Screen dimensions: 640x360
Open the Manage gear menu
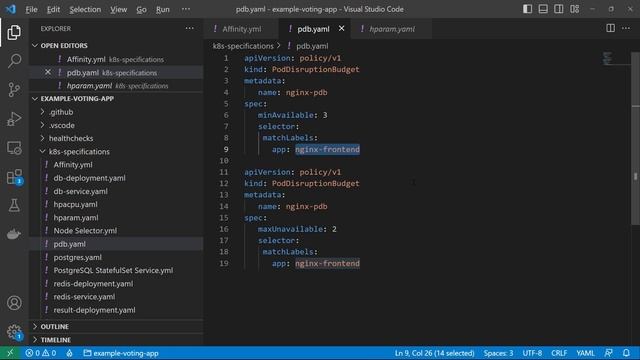[x=14, y=331]
